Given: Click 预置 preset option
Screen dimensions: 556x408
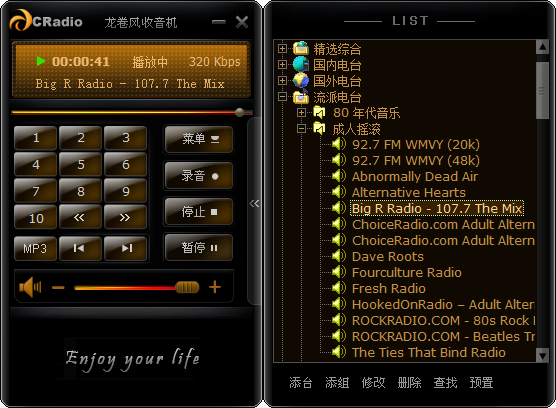Looking at the screenshot, I should [x=482, y=382].
